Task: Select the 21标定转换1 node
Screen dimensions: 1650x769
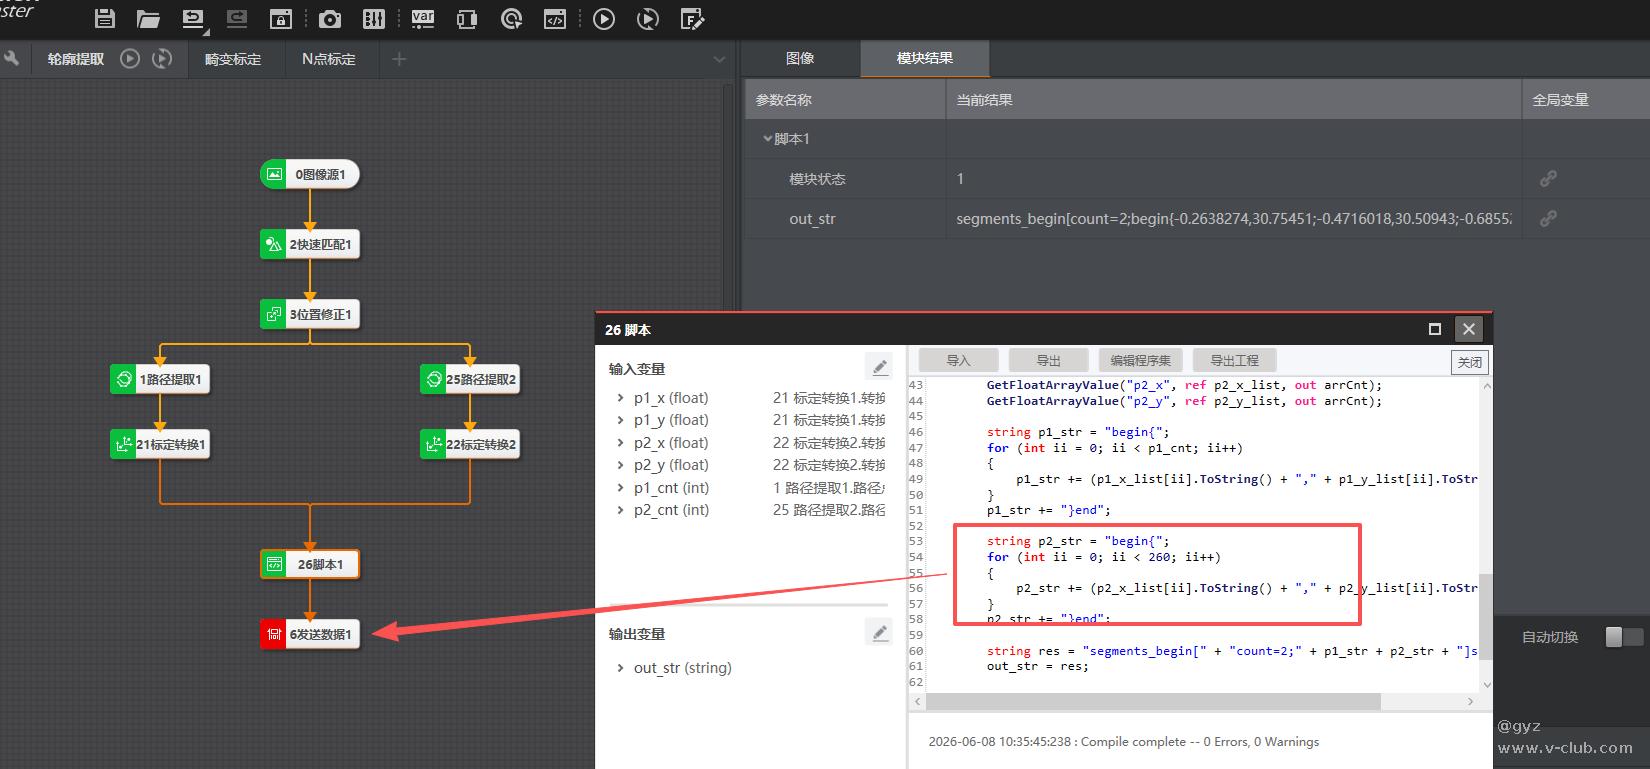Action: (x=160, y=444)
